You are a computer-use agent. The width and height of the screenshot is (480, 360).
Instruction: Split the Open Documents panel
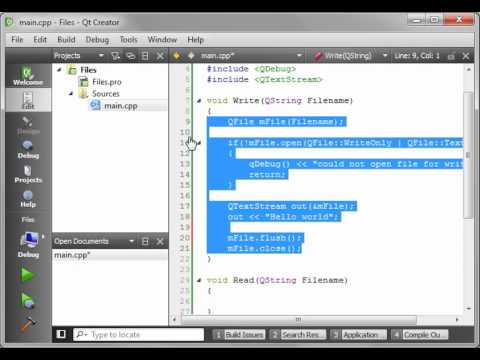[x=145, y=241]
